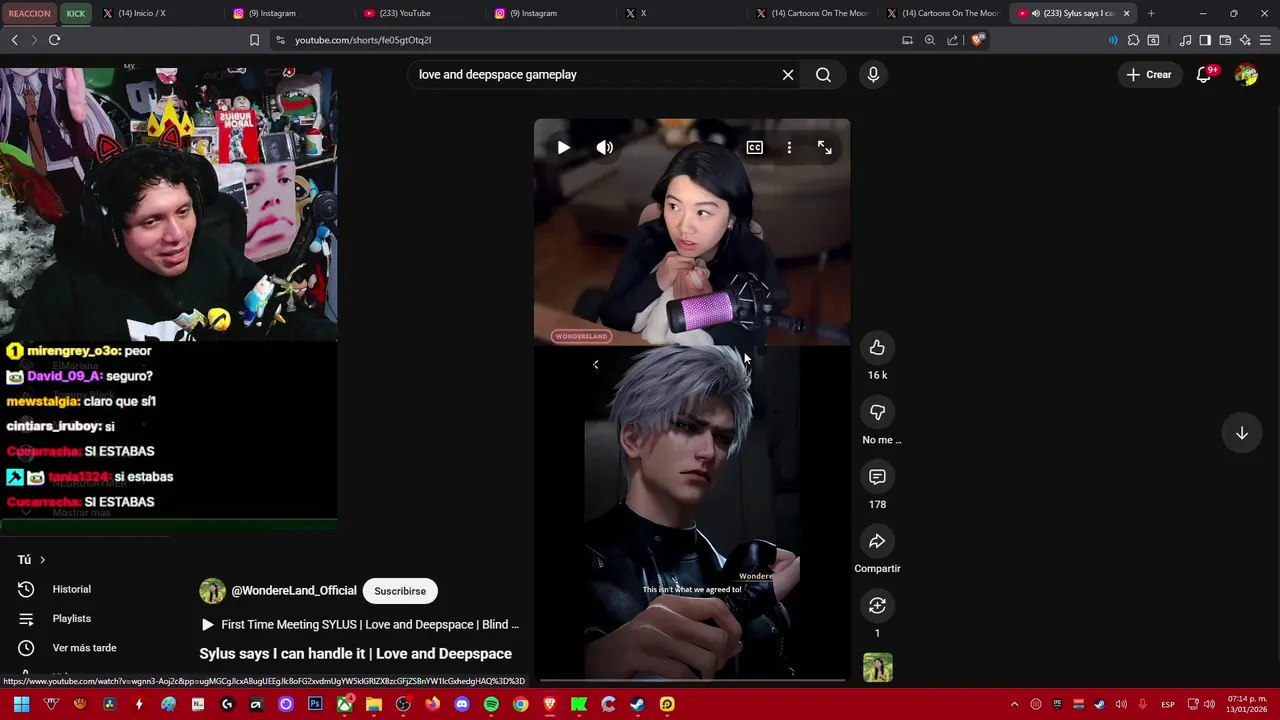Clear the search box with the X
1280x720 pixels.
click(x=788, y=75)
